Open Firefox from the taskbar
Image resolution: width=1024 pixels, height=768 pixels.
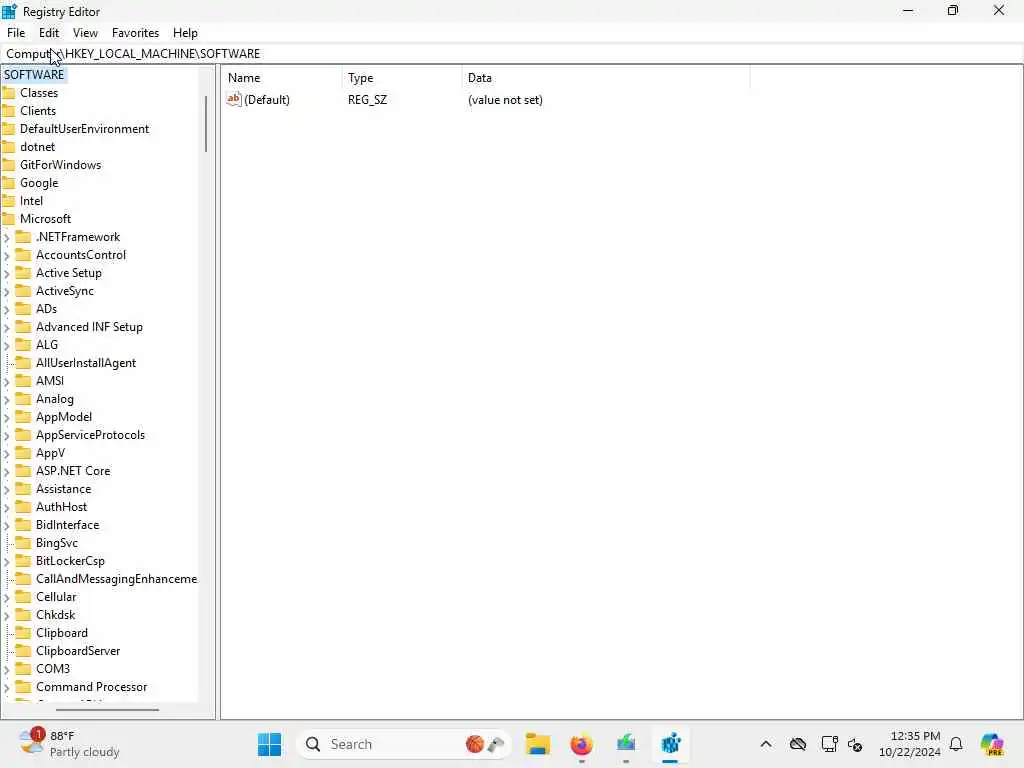tap(581, 744)
